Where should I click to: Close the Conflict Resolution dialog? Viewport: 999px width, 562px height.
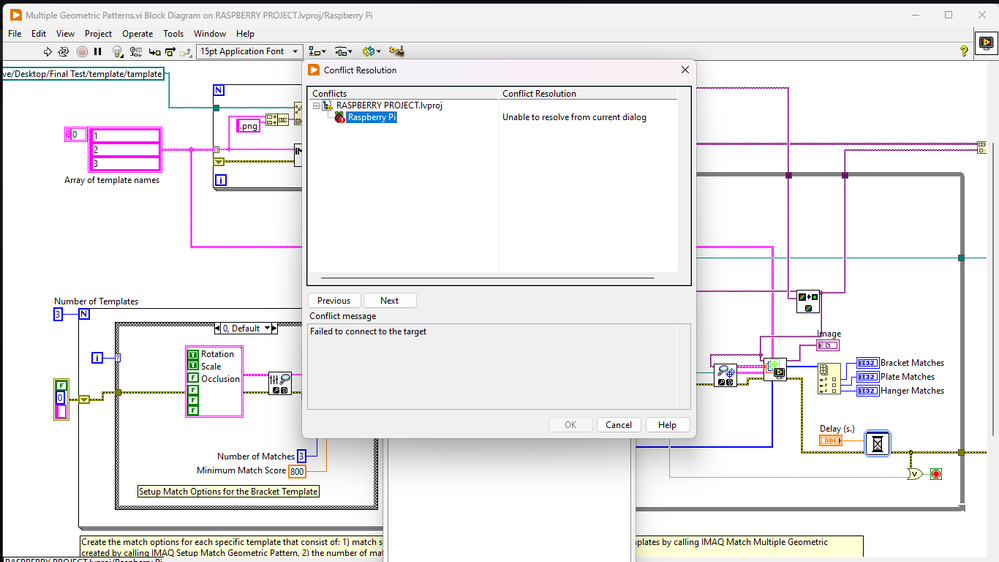point(685,69)
